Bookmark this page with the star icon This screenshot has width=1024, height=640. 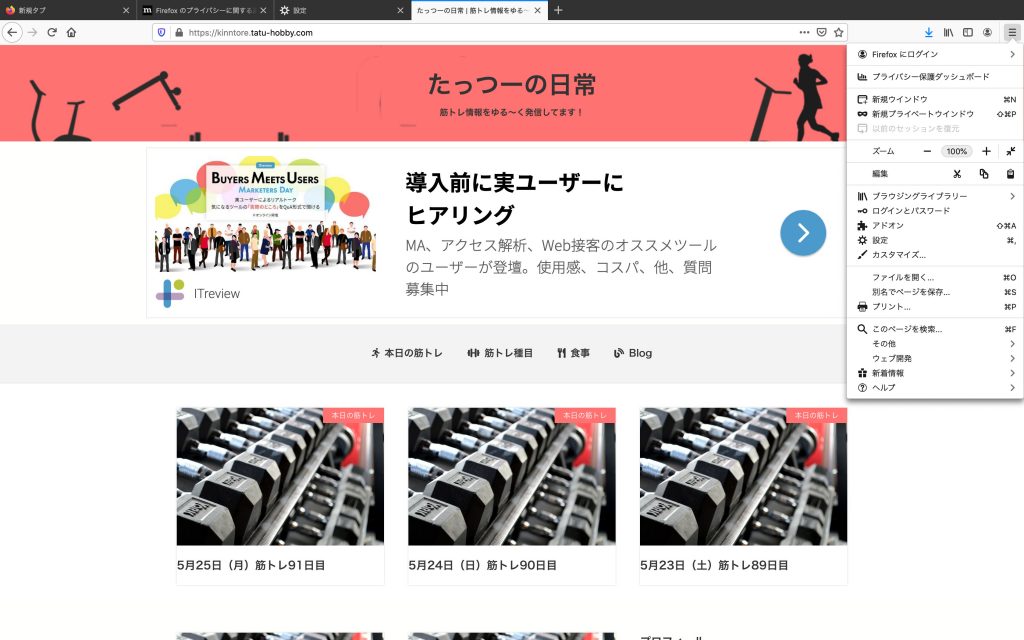[x=839, y=32]
